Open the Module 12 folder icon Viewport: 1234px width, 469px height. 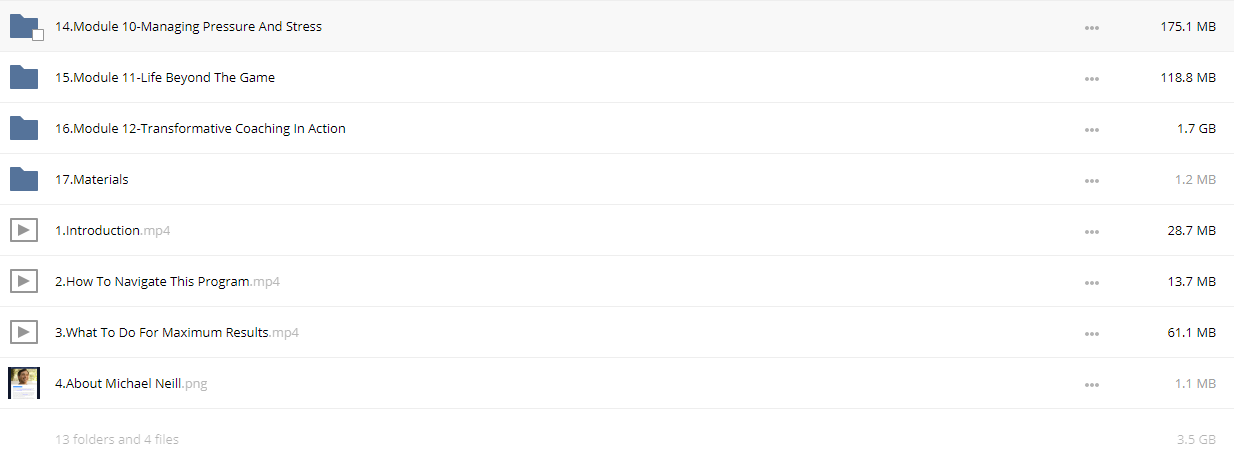(23, 128)
